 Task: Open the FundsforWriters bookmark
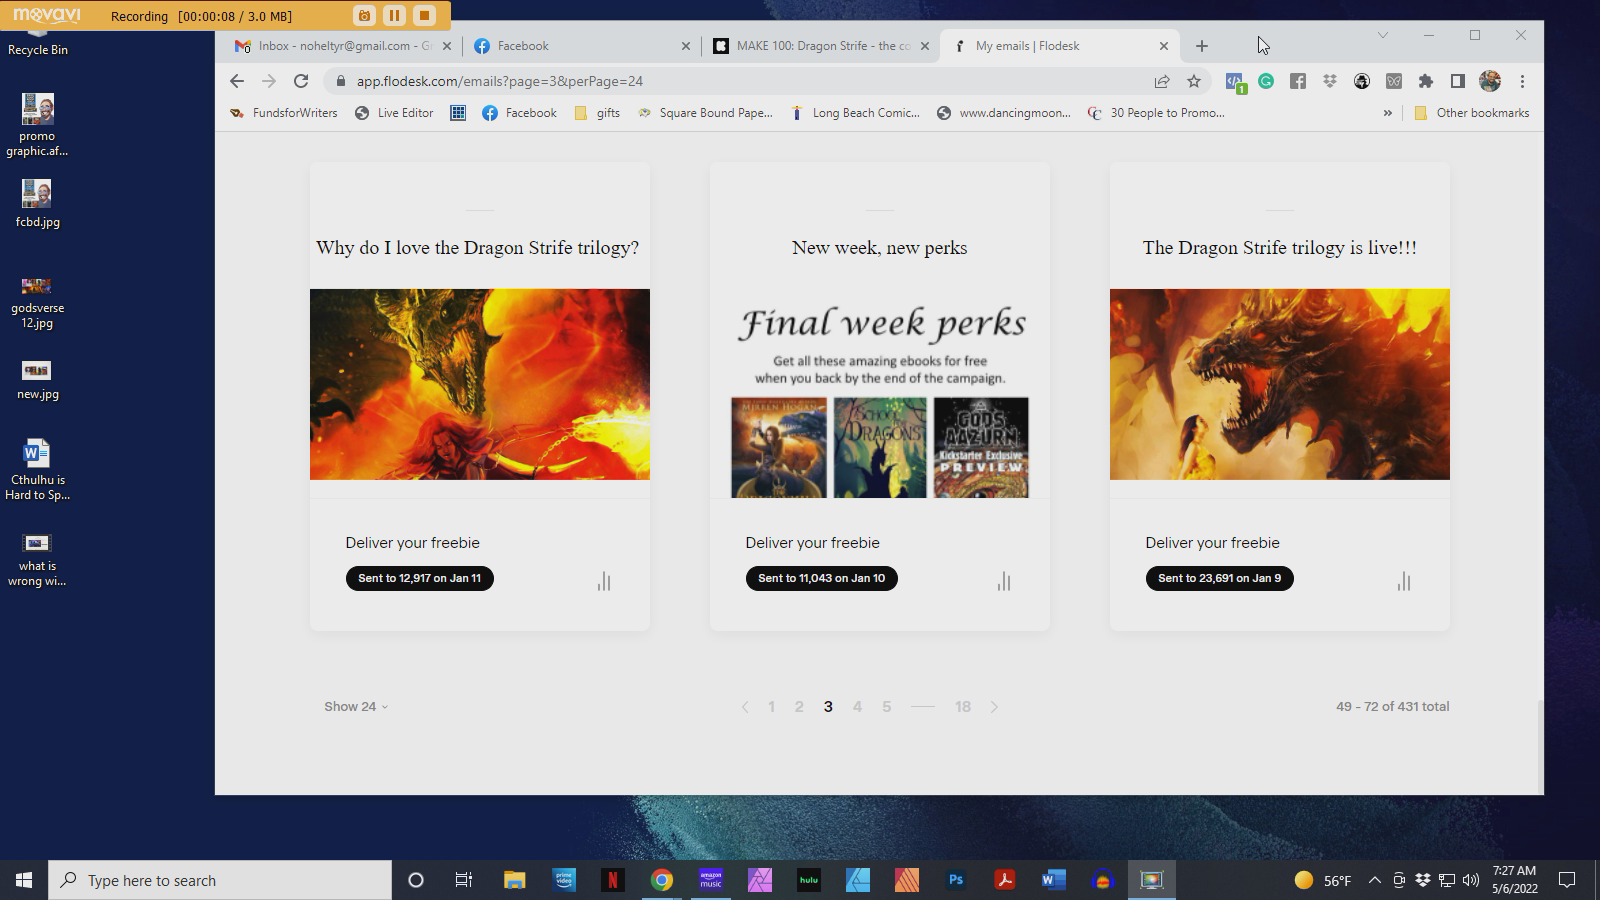tap(283, 113)
